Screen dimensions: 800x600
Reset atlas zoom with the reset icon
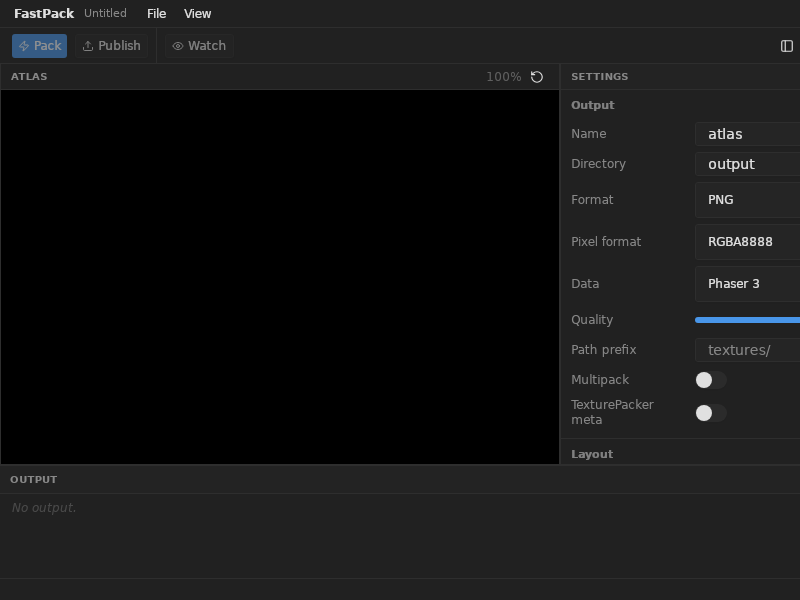coord(537,77)
